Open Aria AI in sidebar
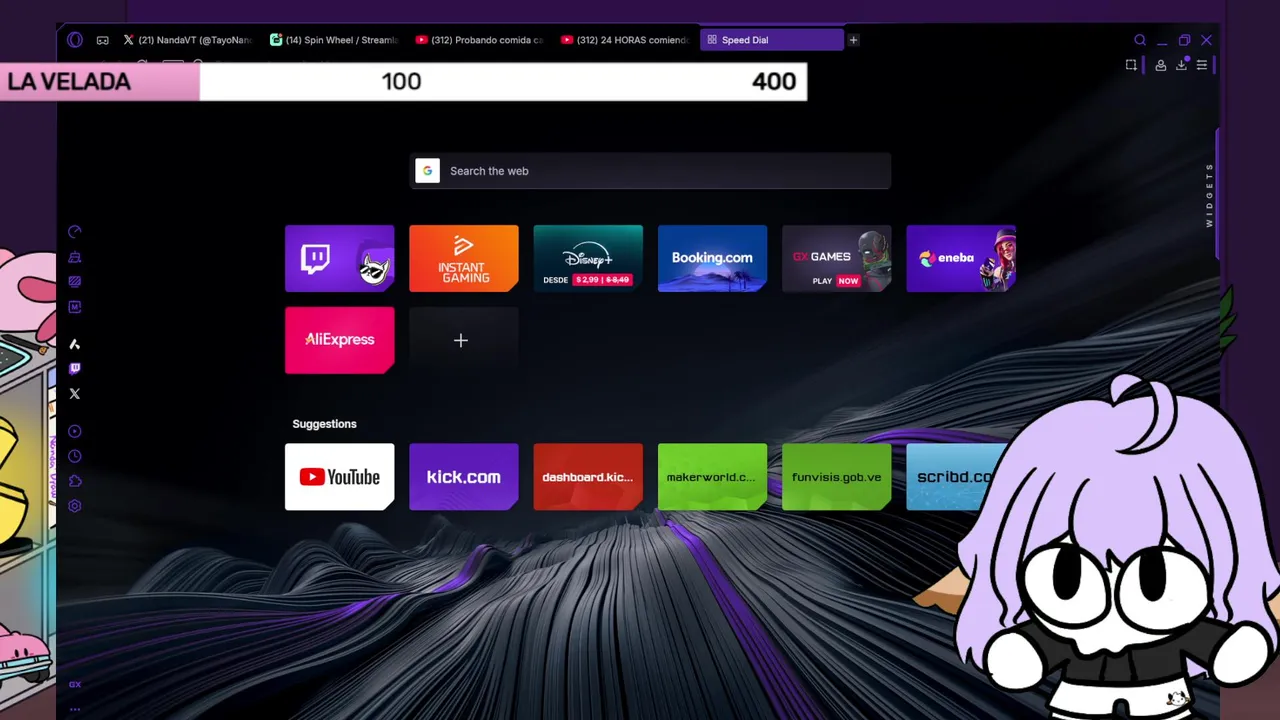 [75, 344]
